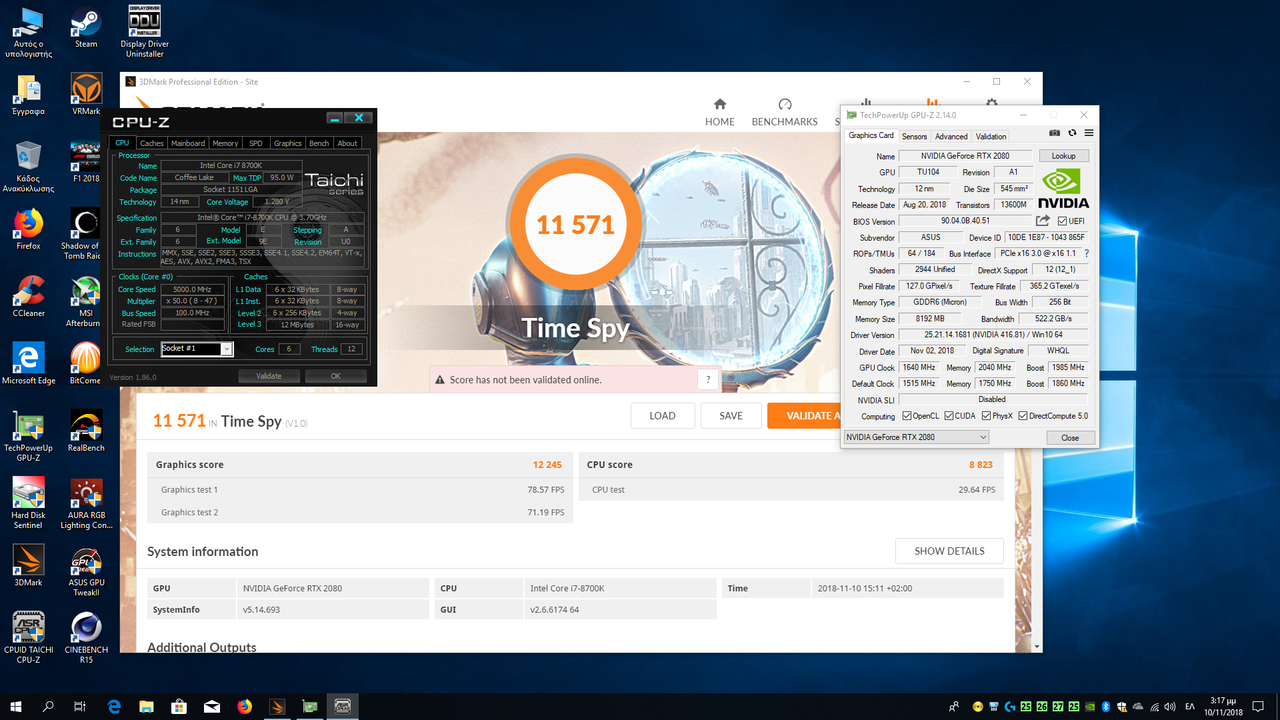Open the SPD tab in CPU-Z
The width and height of the screenshot is (1280, 720).
click(x=256, y=143)
